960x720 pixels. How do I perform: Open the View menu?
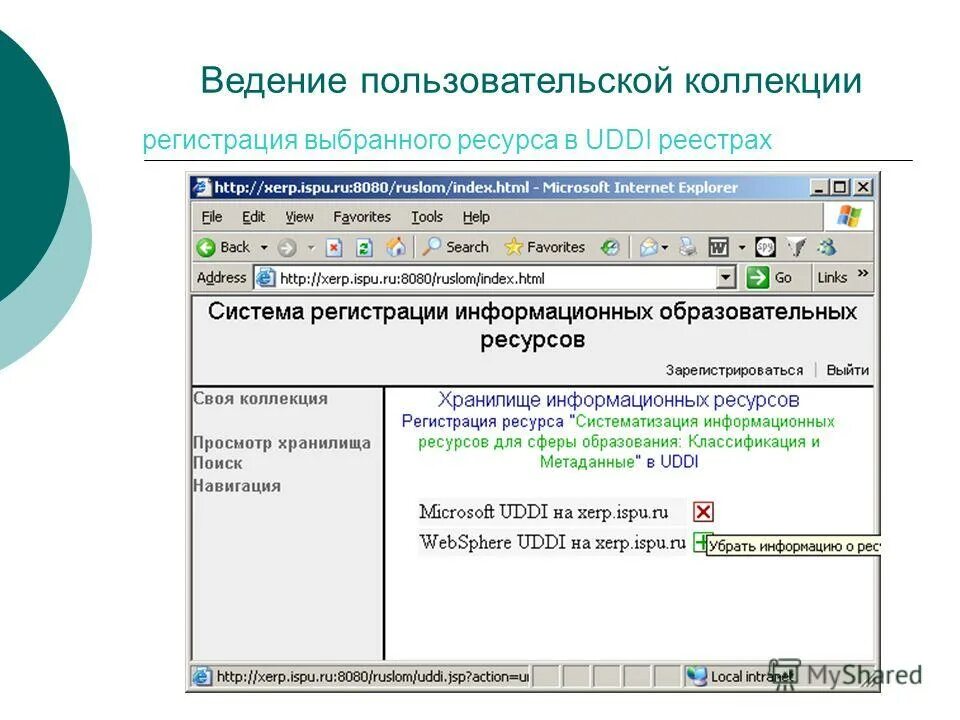click(298, 216)
